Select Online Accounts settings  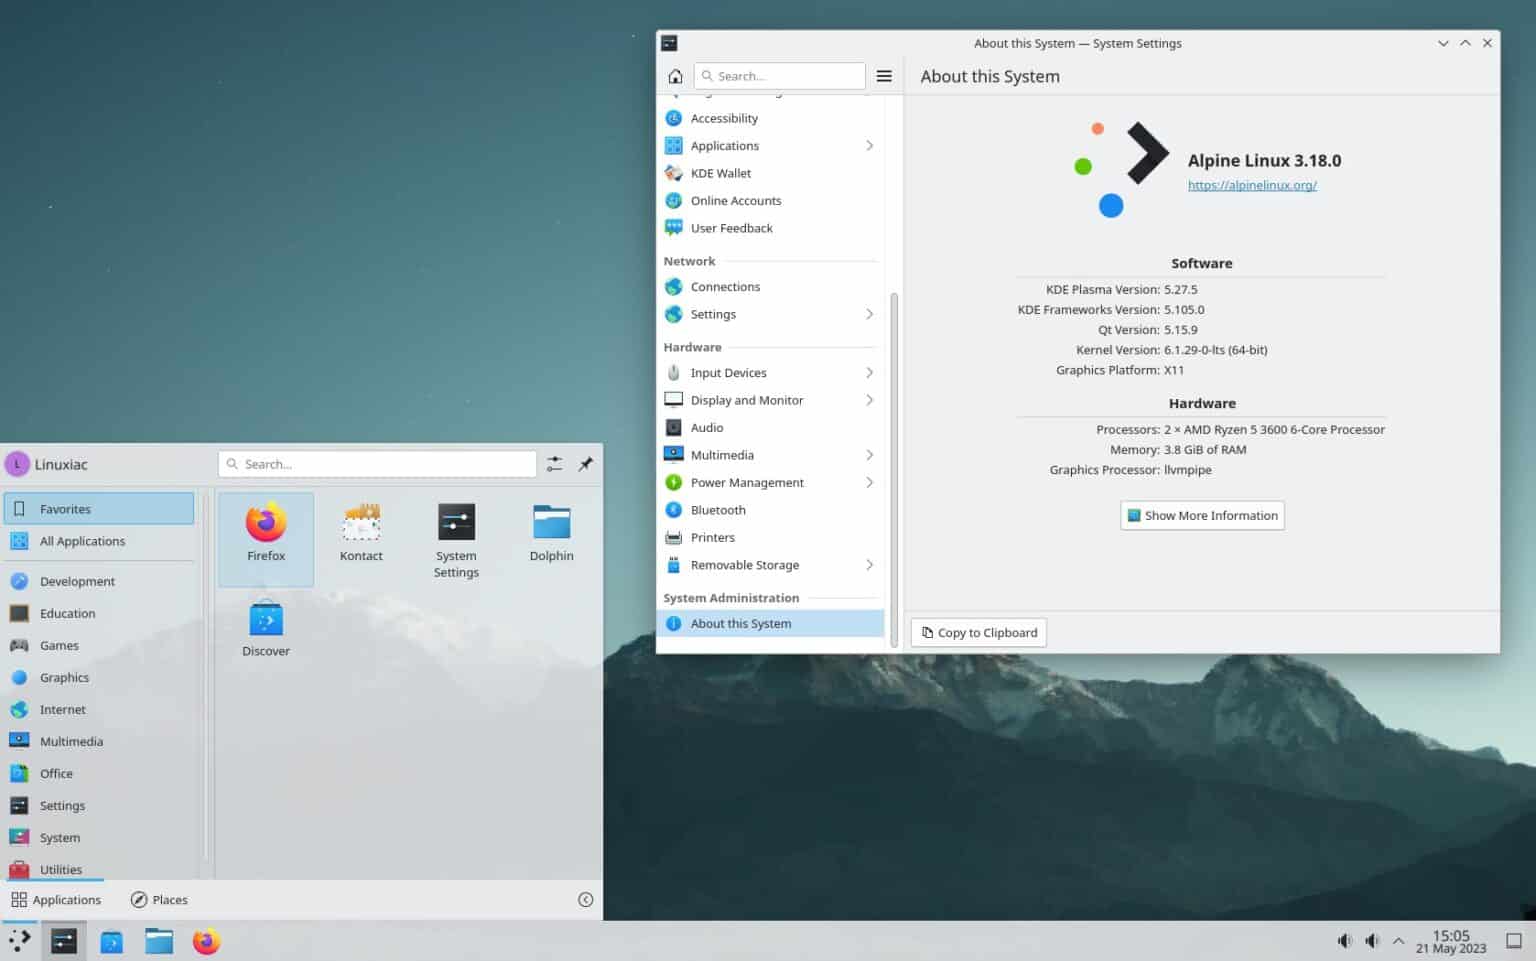click(736, 200)
